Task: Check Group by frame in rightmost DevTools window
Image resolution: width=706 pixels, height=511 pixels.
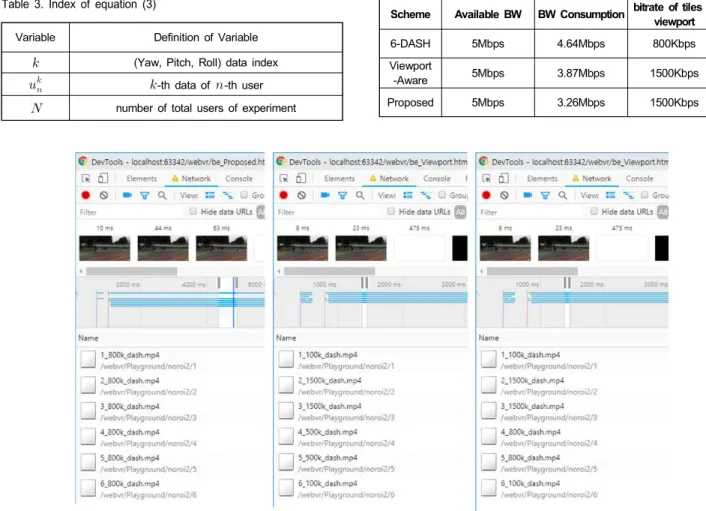Action: [x=645, y=194]
